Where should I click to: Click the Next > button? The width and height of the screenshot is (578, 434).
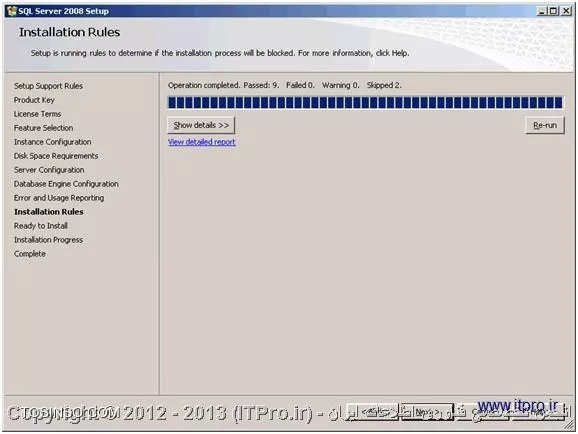[x=427, y=412]
